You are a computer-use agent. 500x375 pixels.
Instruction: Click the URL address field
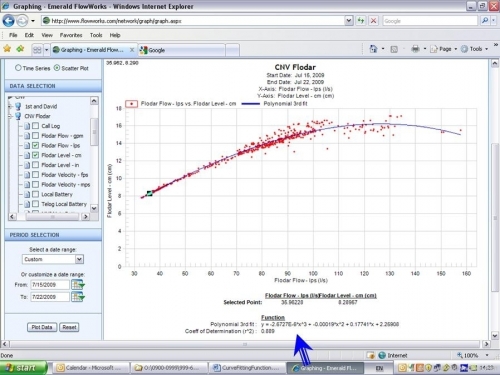(197, 21)
